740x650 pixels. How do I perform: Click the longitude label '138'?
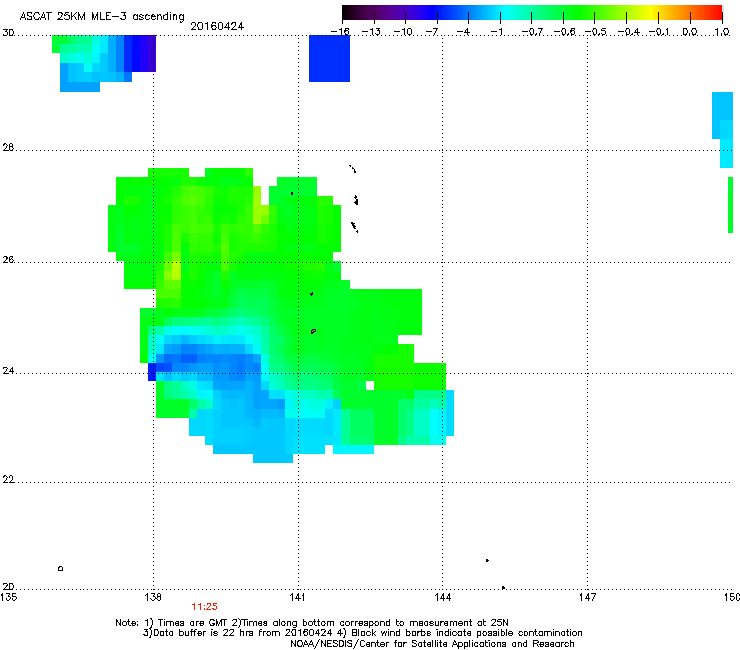(153, 597)
